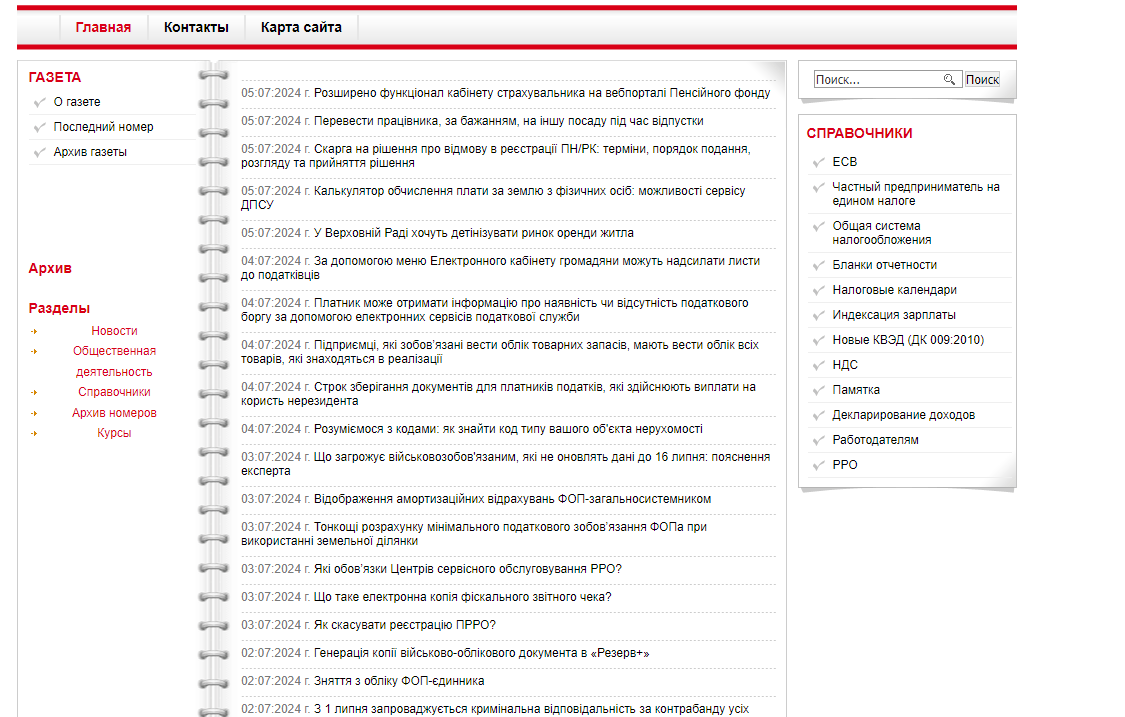
Task: Open Индексация зарплаты link
Action: tap(894, 315)
